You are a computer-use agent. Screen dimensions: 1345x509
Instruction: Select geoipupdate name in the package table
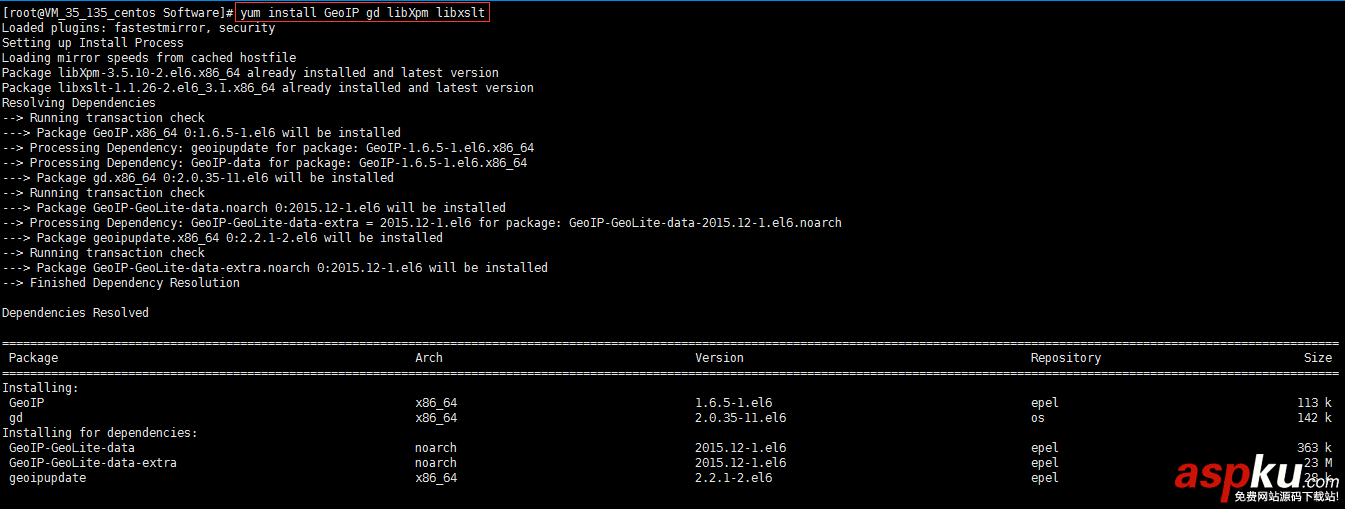click(x=47, y=478)
